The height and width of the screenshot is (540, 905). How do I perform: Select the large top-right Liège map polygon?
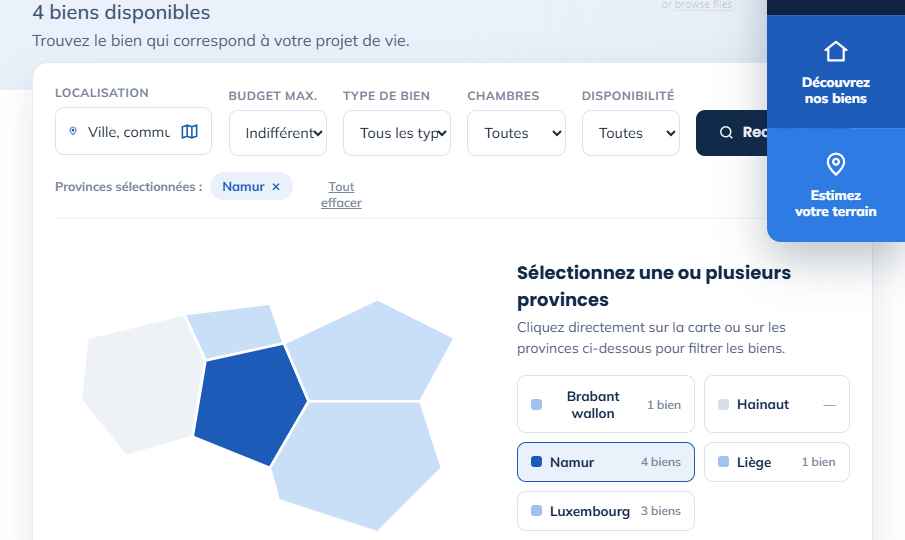[370, 352]
